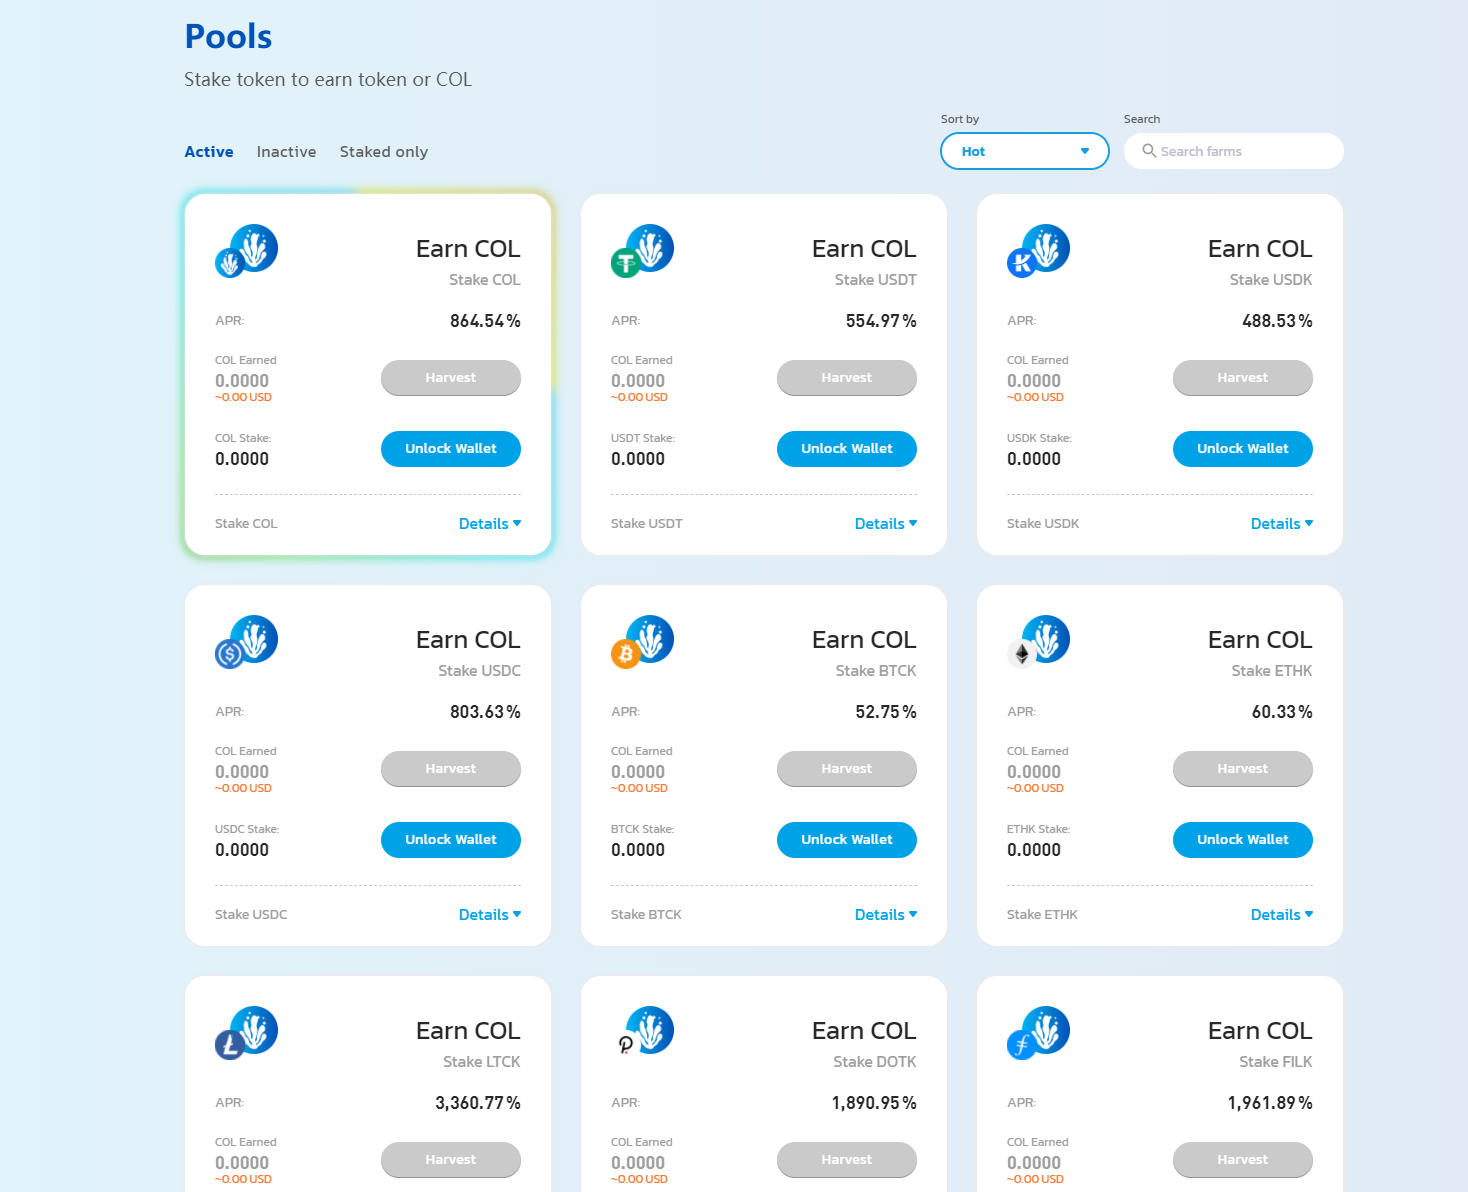Screen dimensions: 1468x1192
Task: Expand Details for Stake USDT pool
Action: point(886,524)
